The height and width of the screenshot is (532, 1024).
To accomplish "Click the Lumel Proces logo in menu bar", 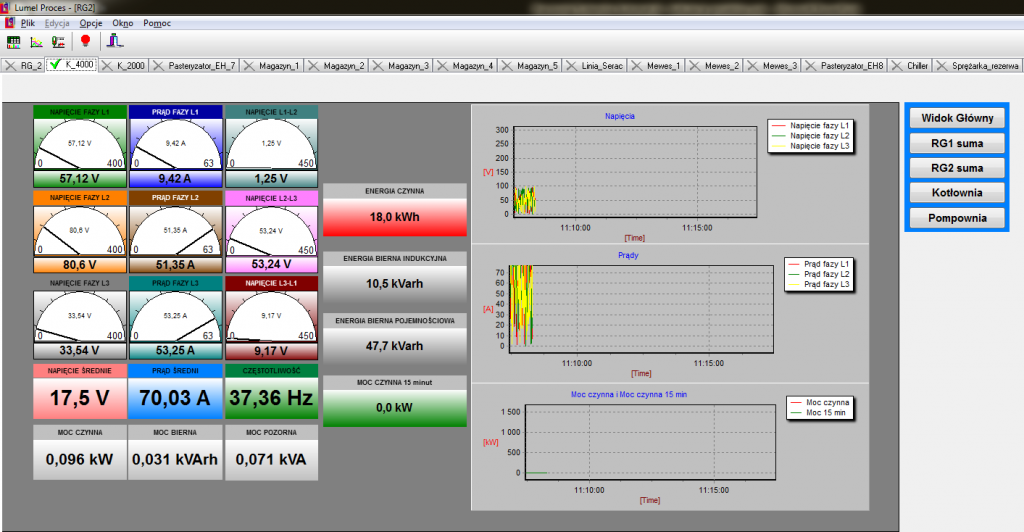I will click(9, 23).
